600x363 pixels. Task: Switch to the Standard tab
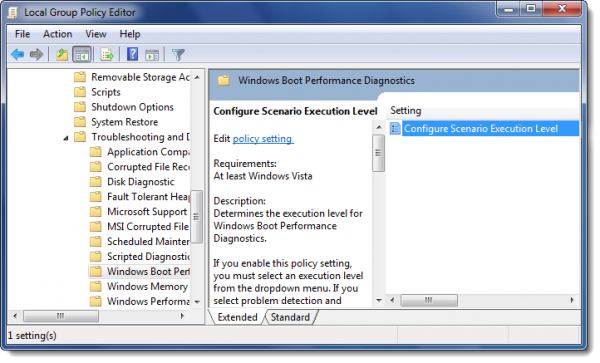(x=290, y=317)
